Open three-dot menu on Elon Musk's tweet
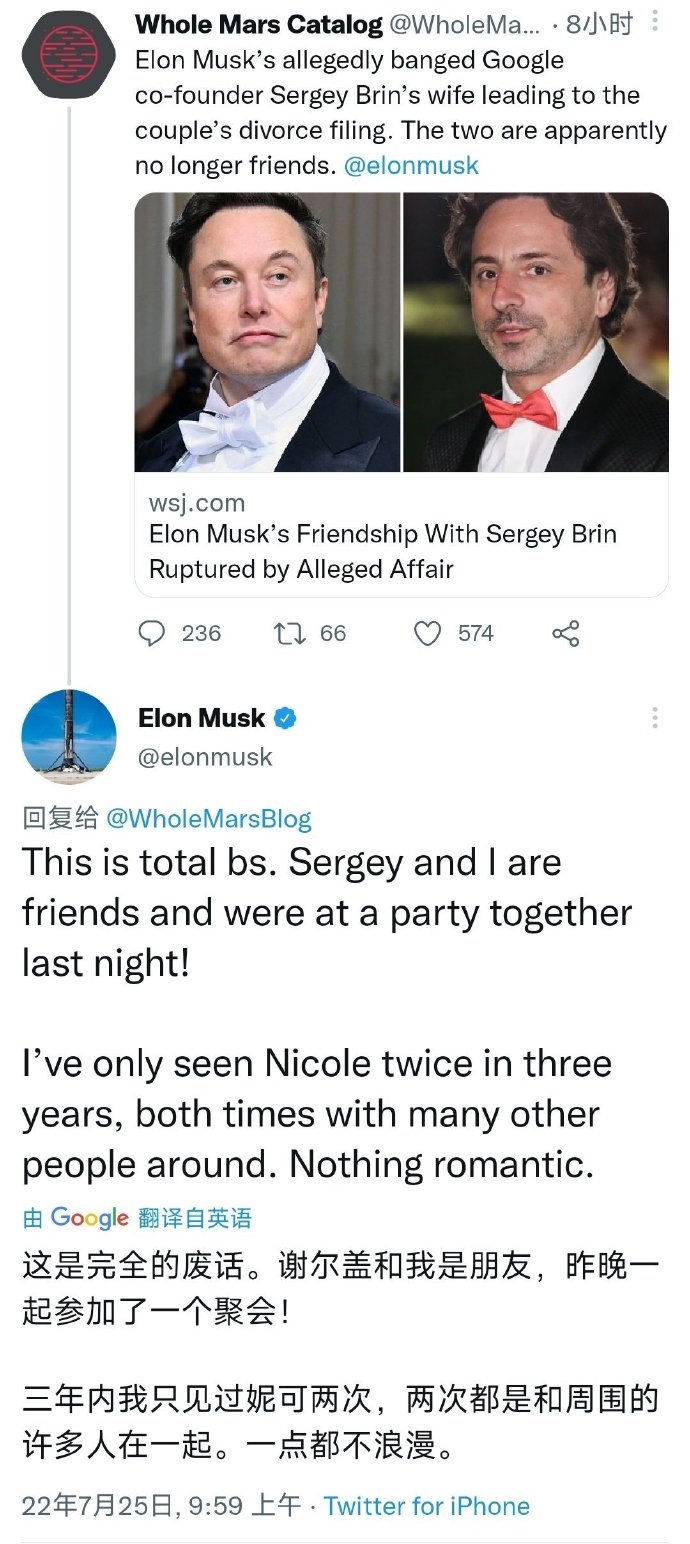 [x=655, y=718]
